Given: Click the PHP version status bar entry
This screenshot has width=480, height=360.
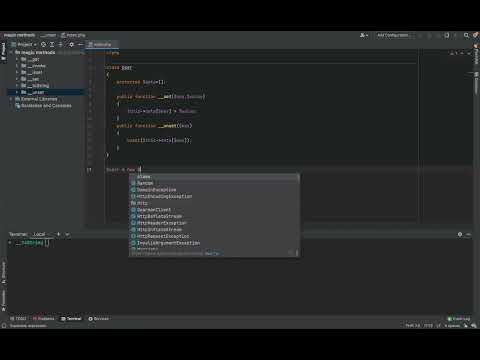Looking at the screenshot, I should click(413, 326).
